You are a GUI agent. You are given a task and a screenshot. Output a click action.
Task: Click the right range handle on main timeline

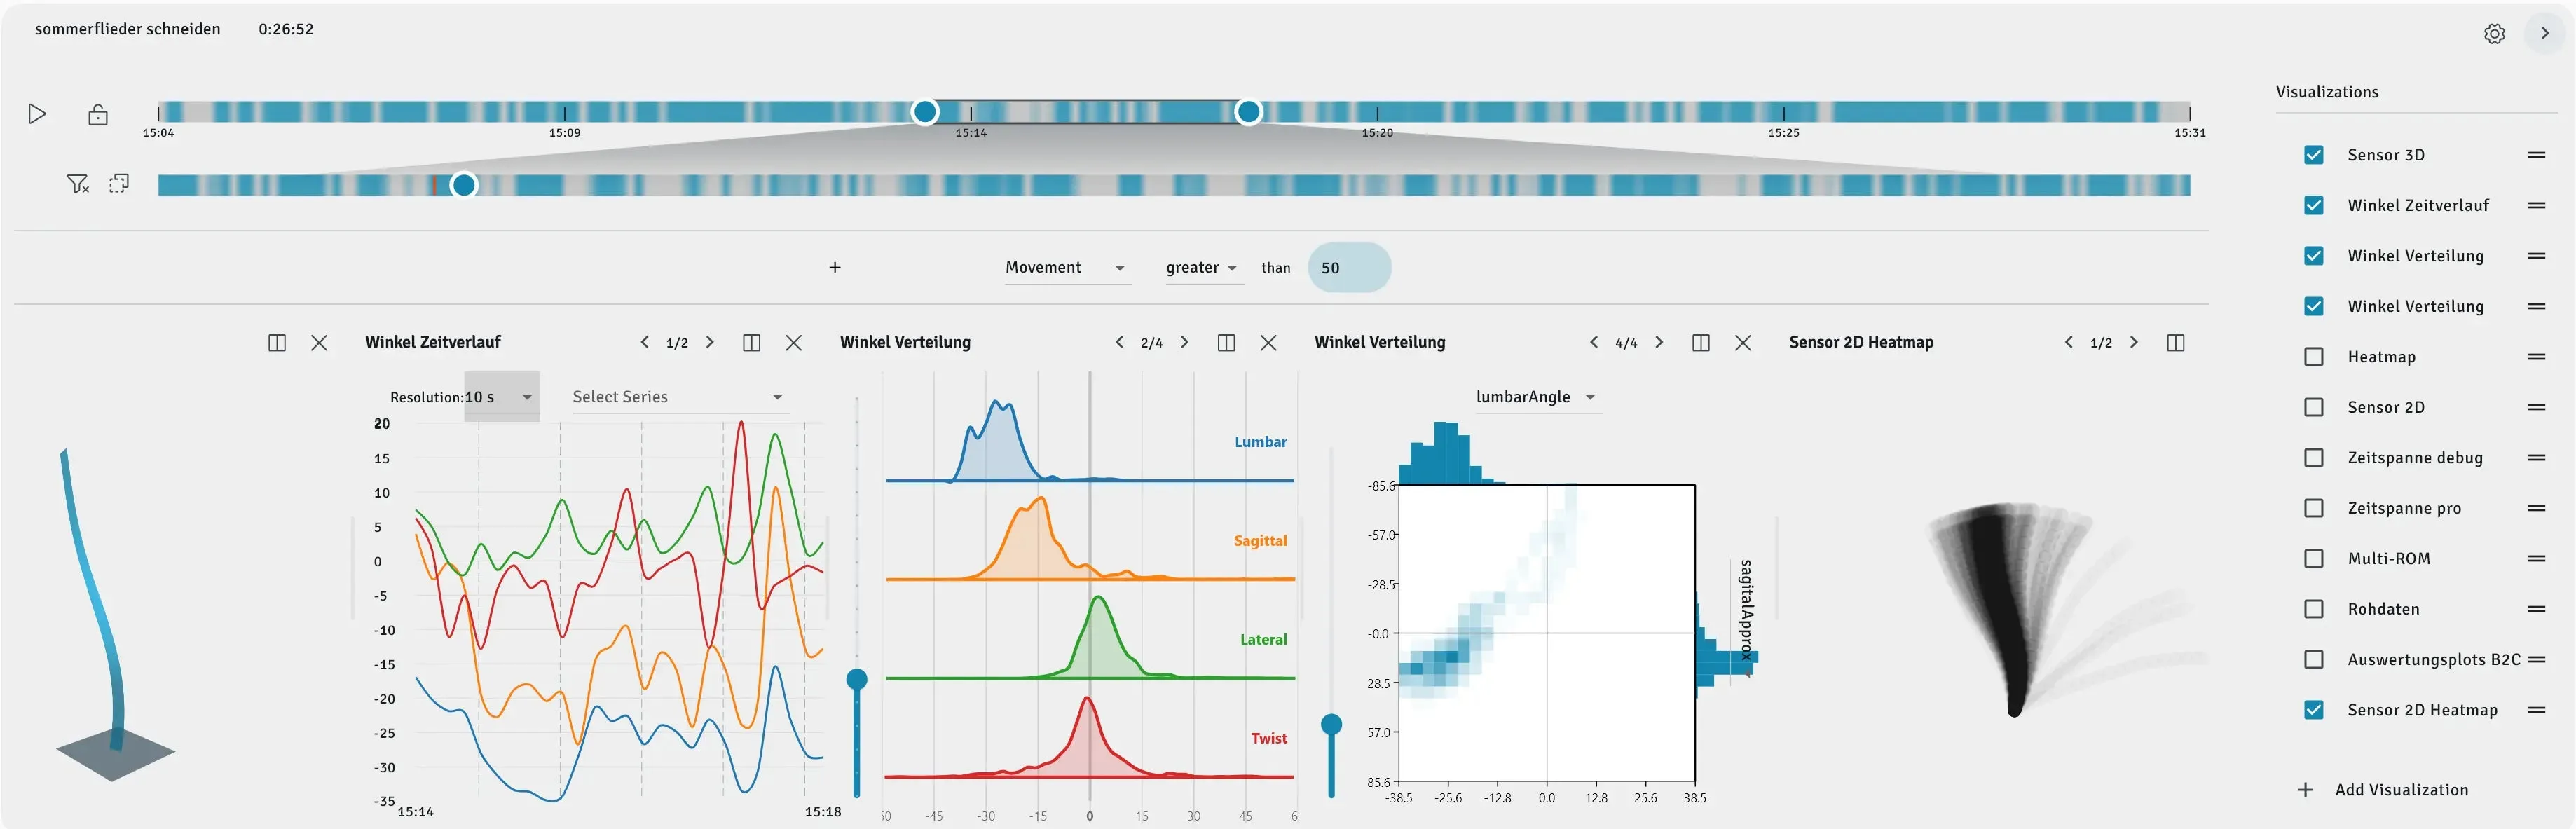[1248, 112]
